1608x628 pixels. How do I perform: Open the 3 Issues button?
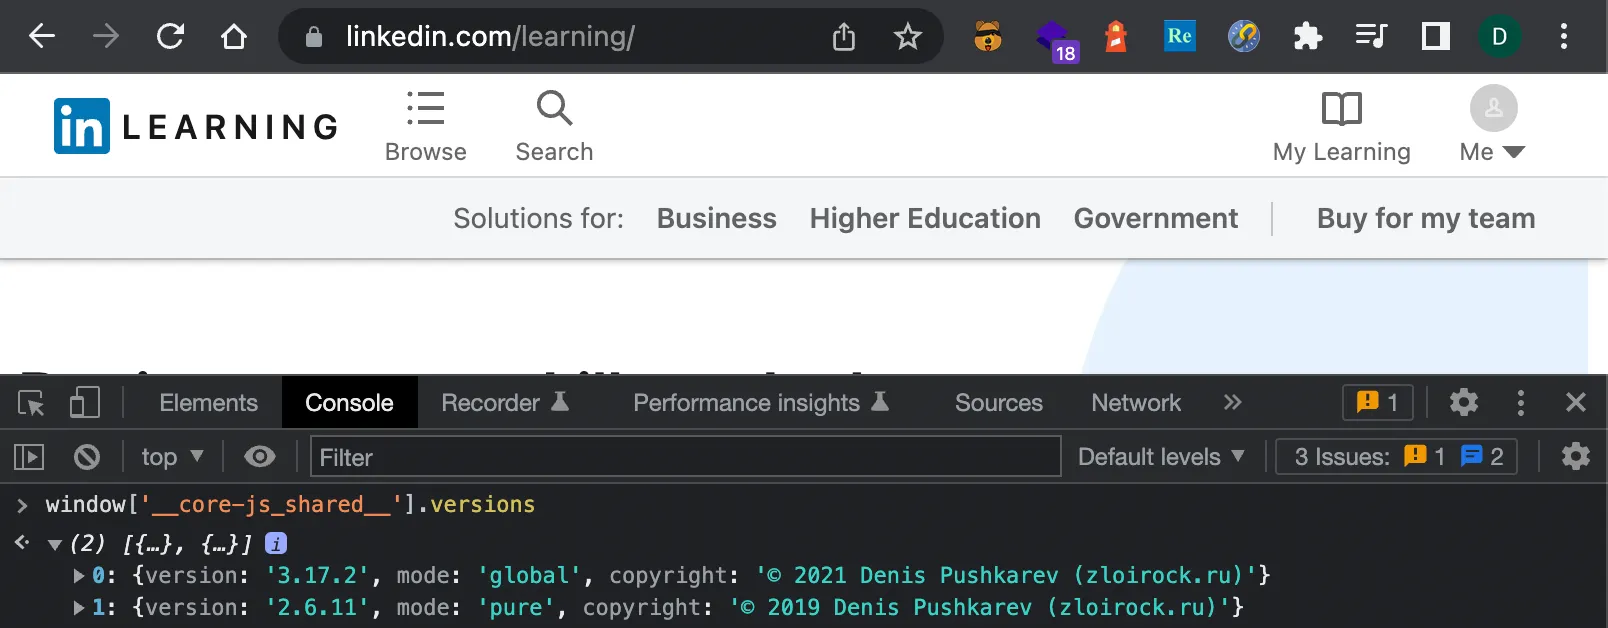1396,457
